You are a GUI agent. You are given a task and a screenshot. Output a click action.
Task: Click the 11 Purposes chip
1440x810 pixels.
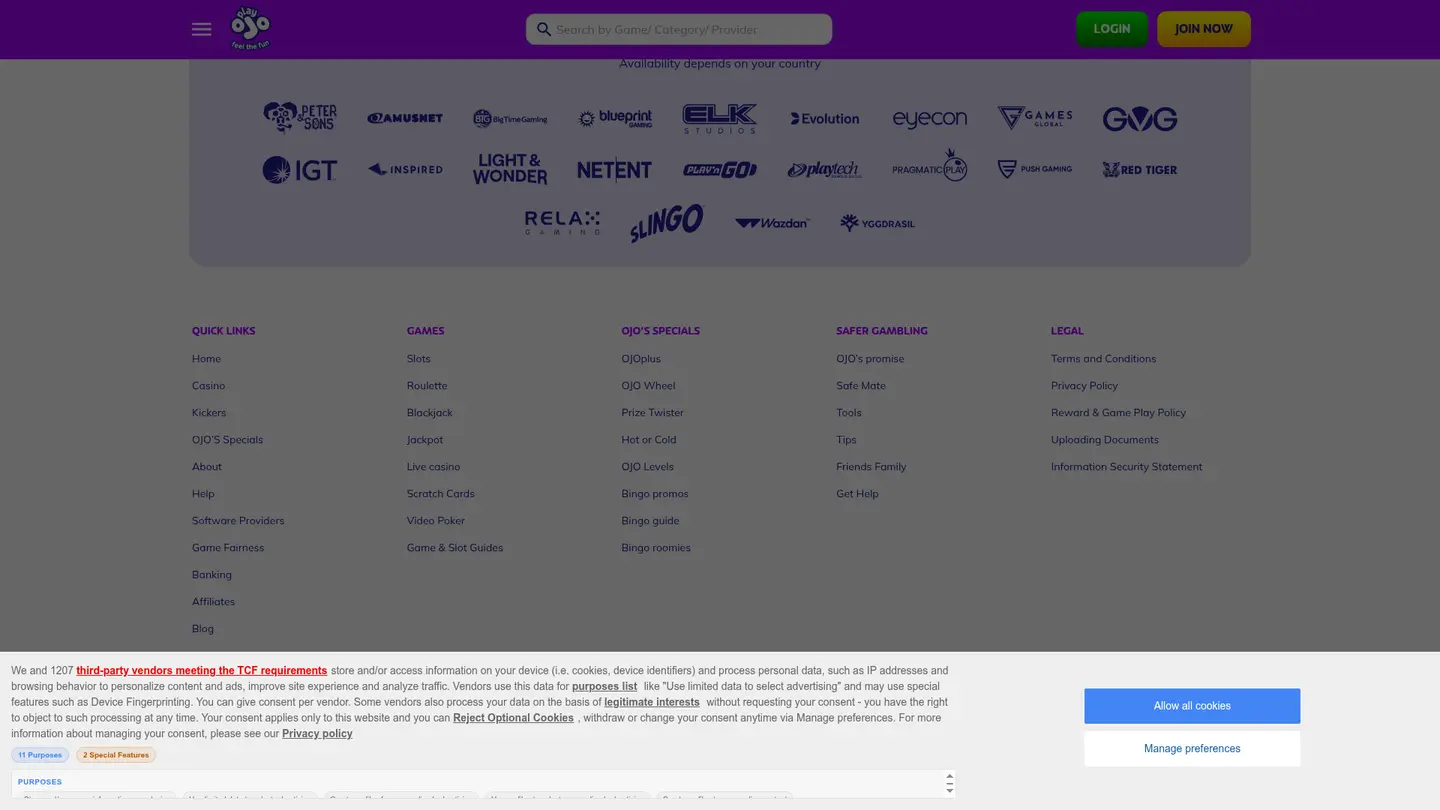(40, 755)
